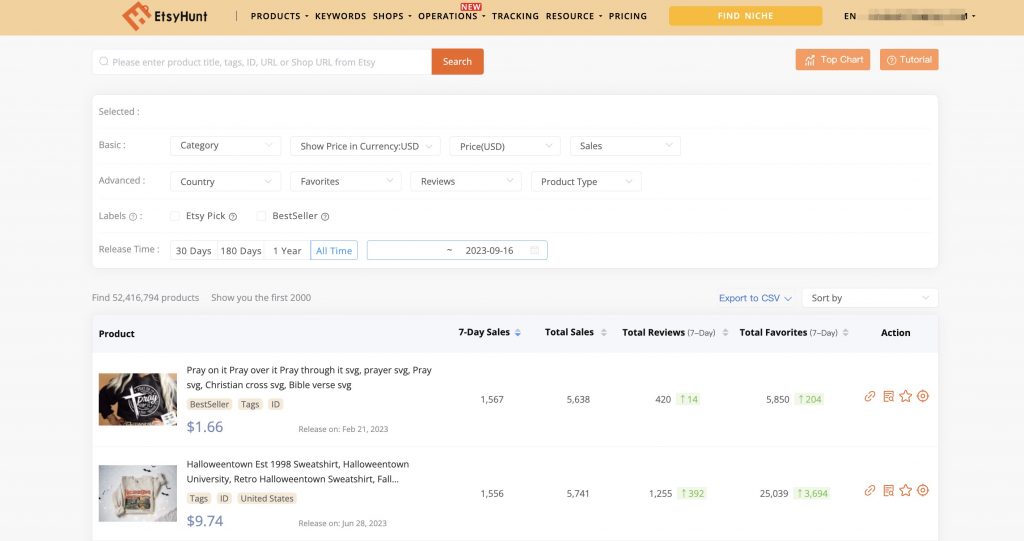
Task: Open the OPERATIONS menu
Action: [x=451, y=16]
